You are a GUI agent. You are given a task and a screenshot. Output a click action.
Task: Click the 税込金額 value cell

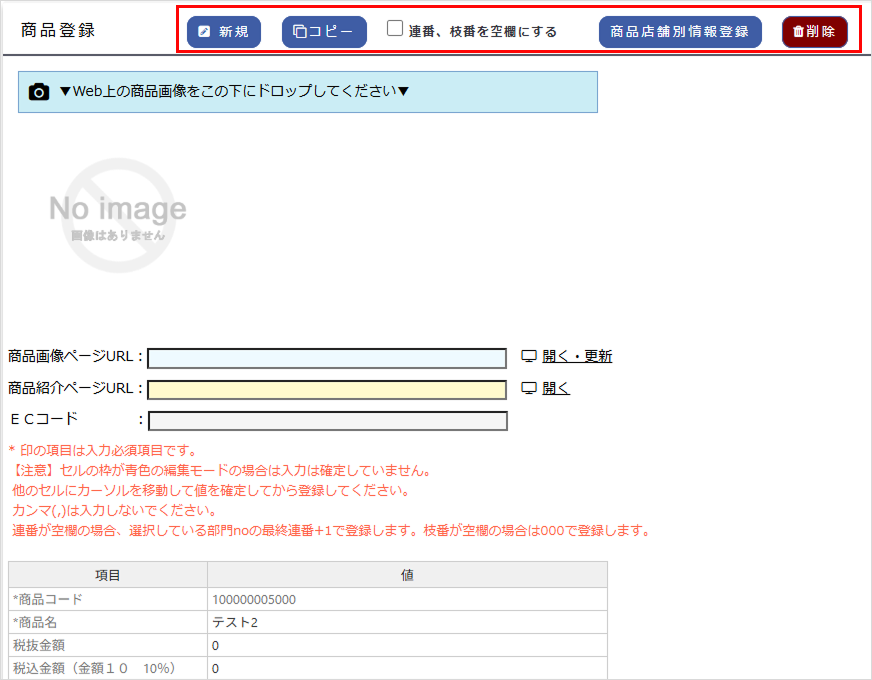(407, 668)
